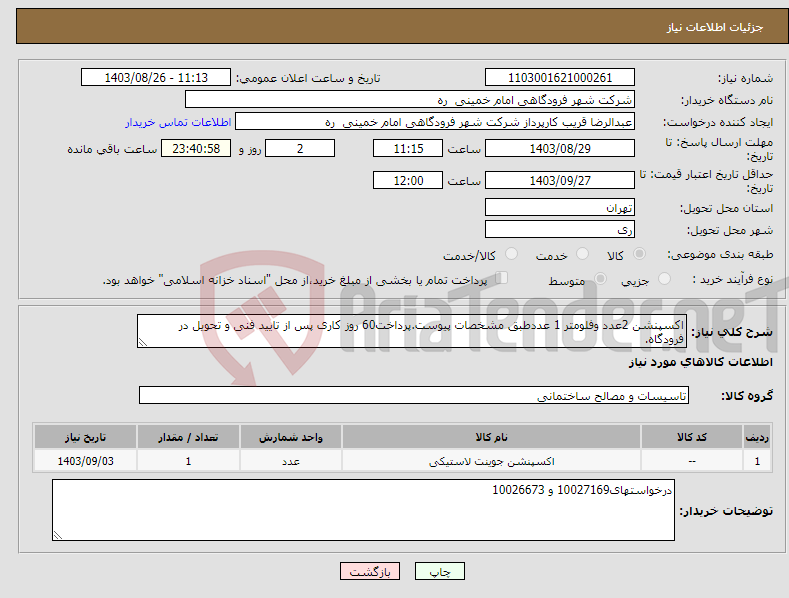Image resolution: width=789 pixels, height=598 pixels.
Task: Click the remaining days field showing 2
Action: click(x=300, y=148)
